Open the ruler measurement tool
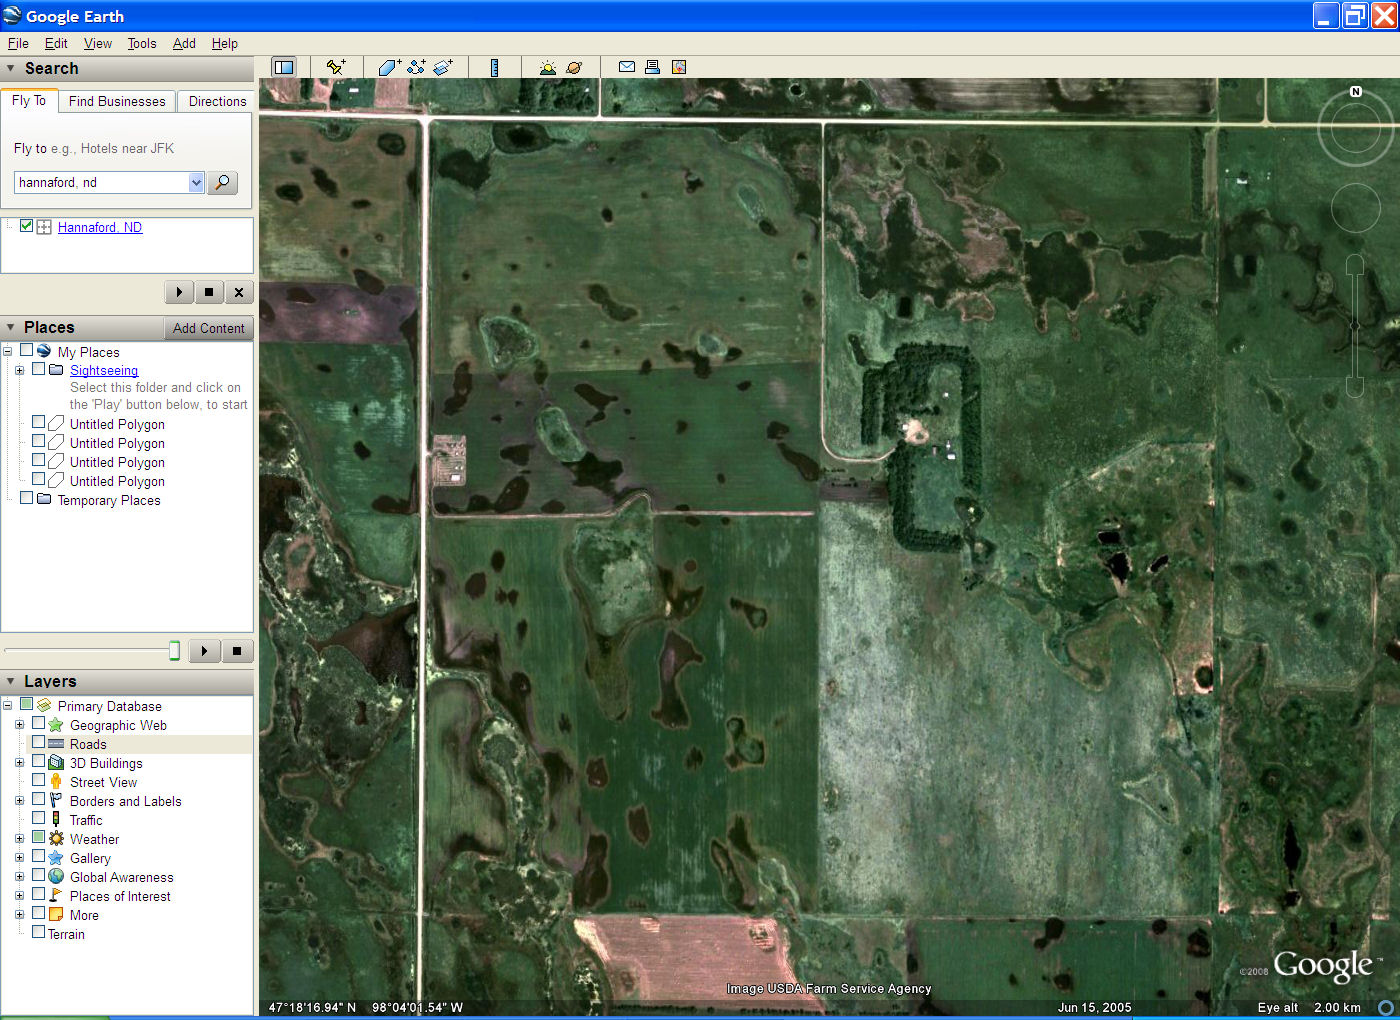This screenshot has height=1020, width=1400. [494, 67]
